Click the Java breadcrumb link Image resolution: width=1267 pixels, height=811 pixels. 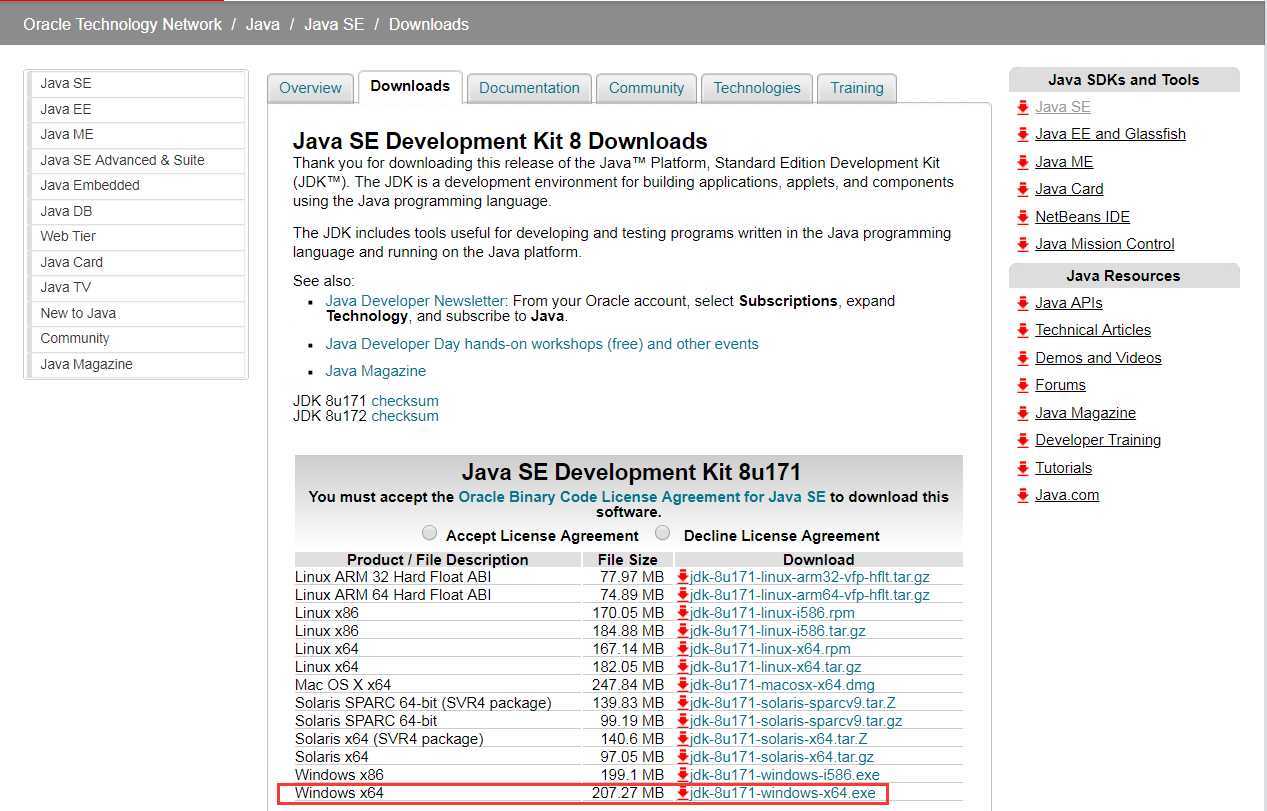[x=263, y=24]
